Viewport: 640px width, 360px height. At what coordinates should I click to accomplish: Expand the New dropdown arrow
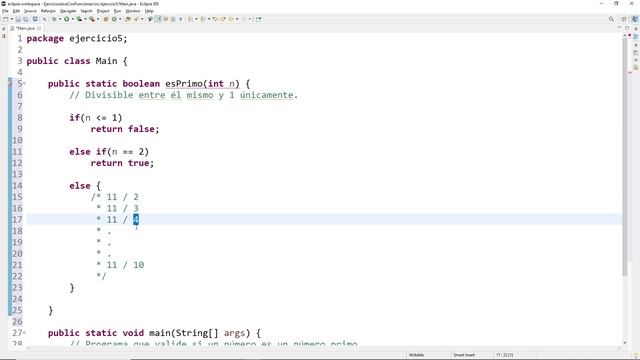point(12,19)
